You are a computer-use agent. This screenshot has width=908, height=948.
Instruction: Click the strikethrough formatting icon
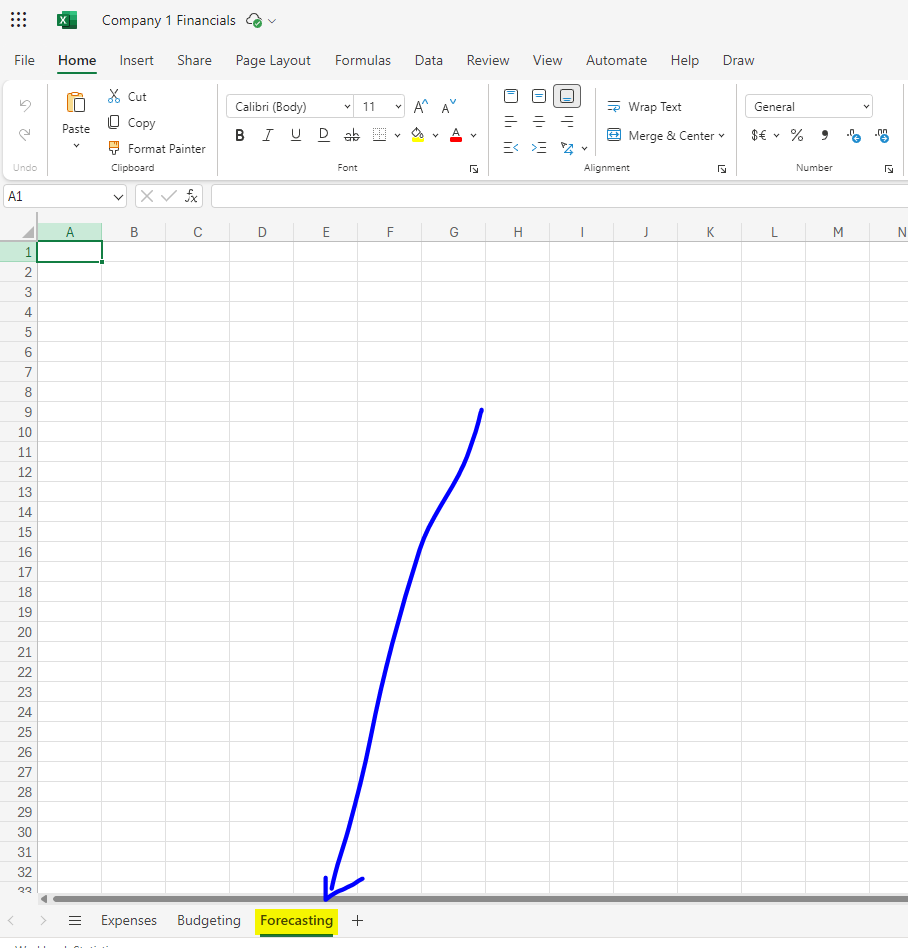tap(351, 134)
